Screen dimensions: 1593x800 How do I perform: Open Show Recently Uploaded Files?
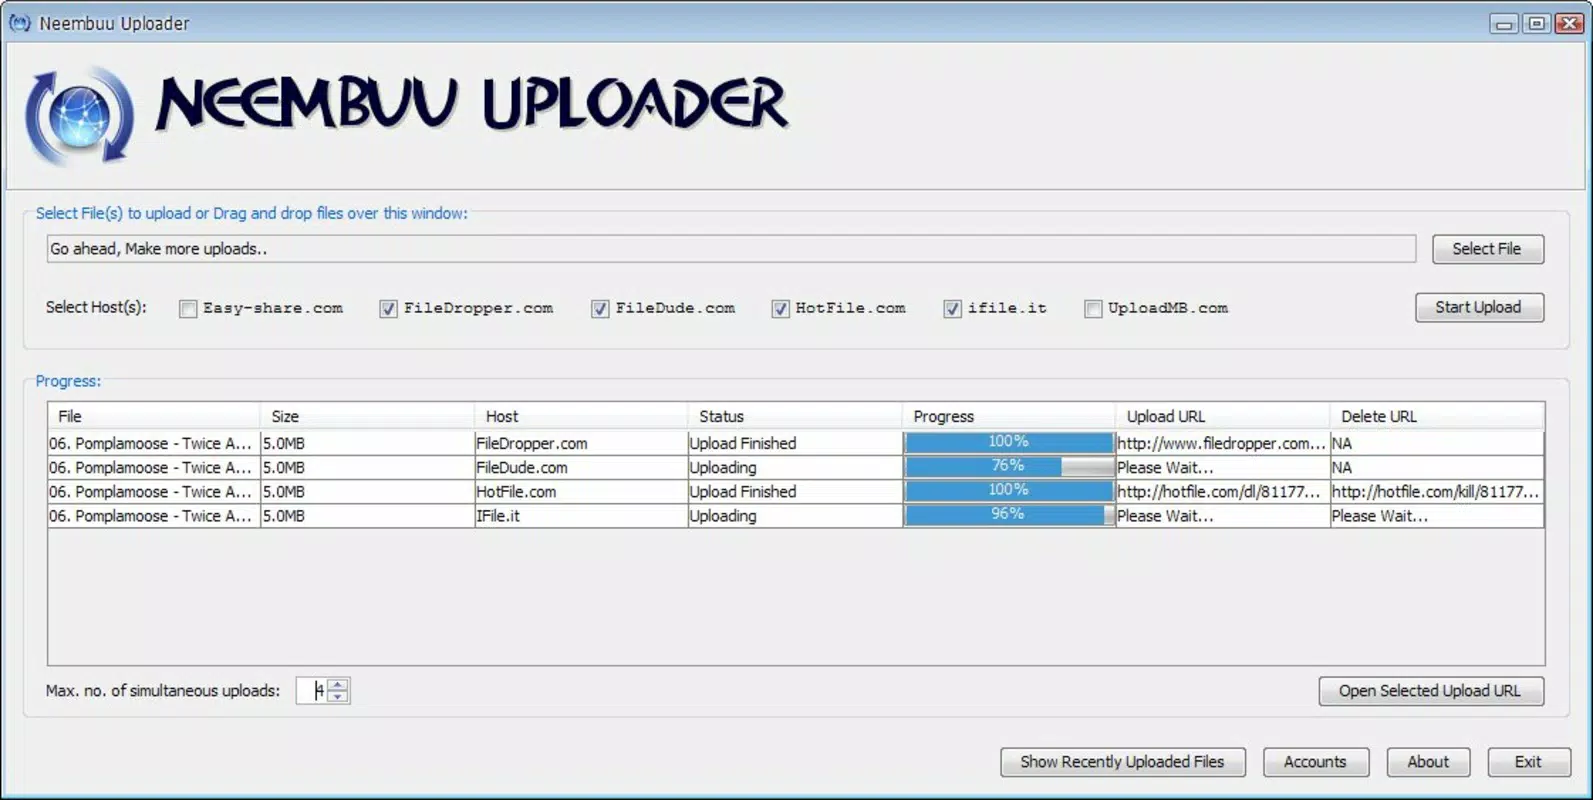point(1122,762)
